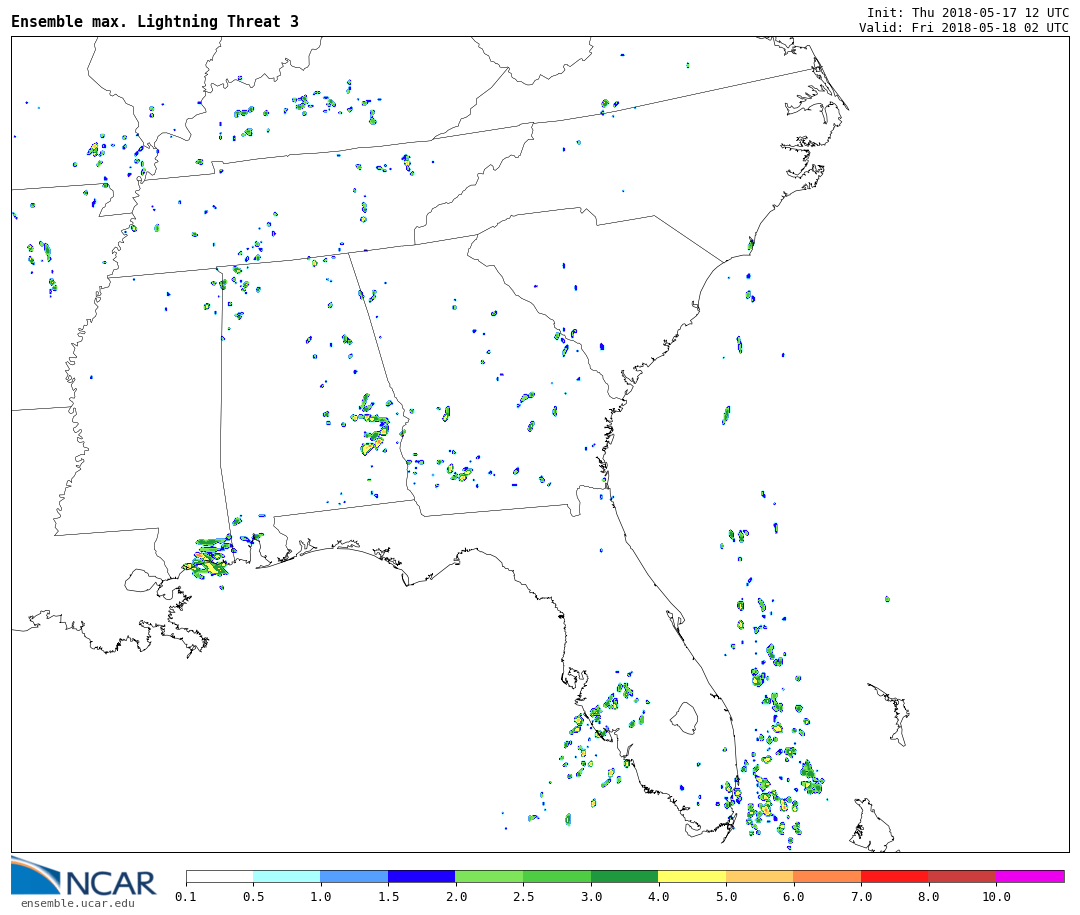
Task: Select the dark red swatch between 8.0 and 10.0
Action: pos(962,876)
